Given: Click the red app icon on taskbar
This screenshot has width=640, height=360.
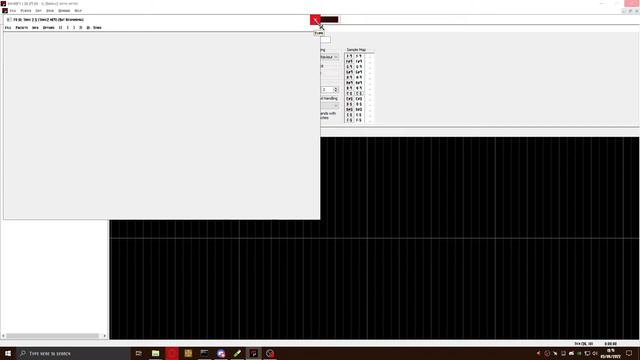Looking at the screenshot, I should [x=172, y=353].
